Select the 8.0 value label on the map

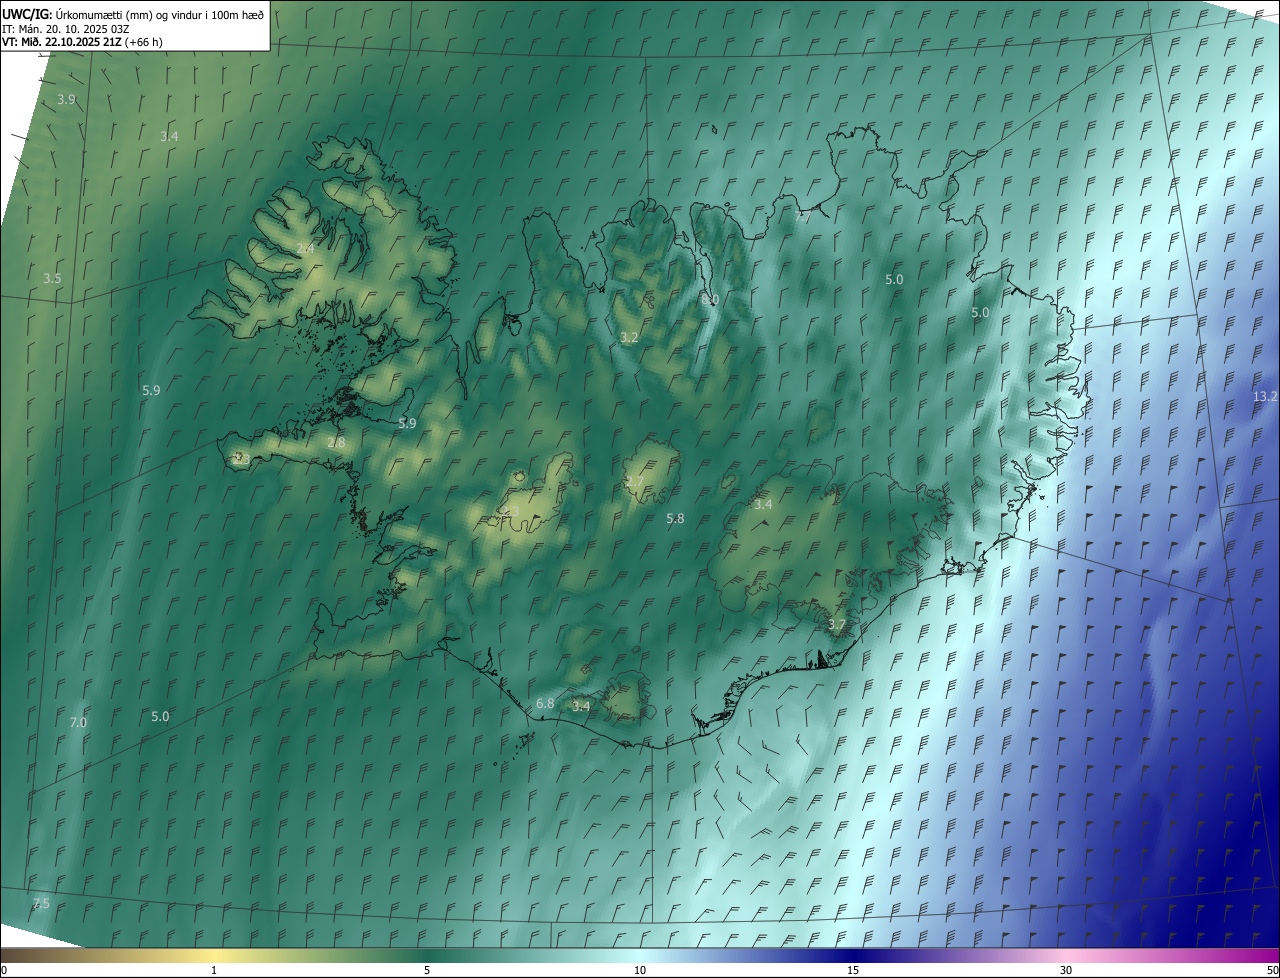(x=711, y=300)
